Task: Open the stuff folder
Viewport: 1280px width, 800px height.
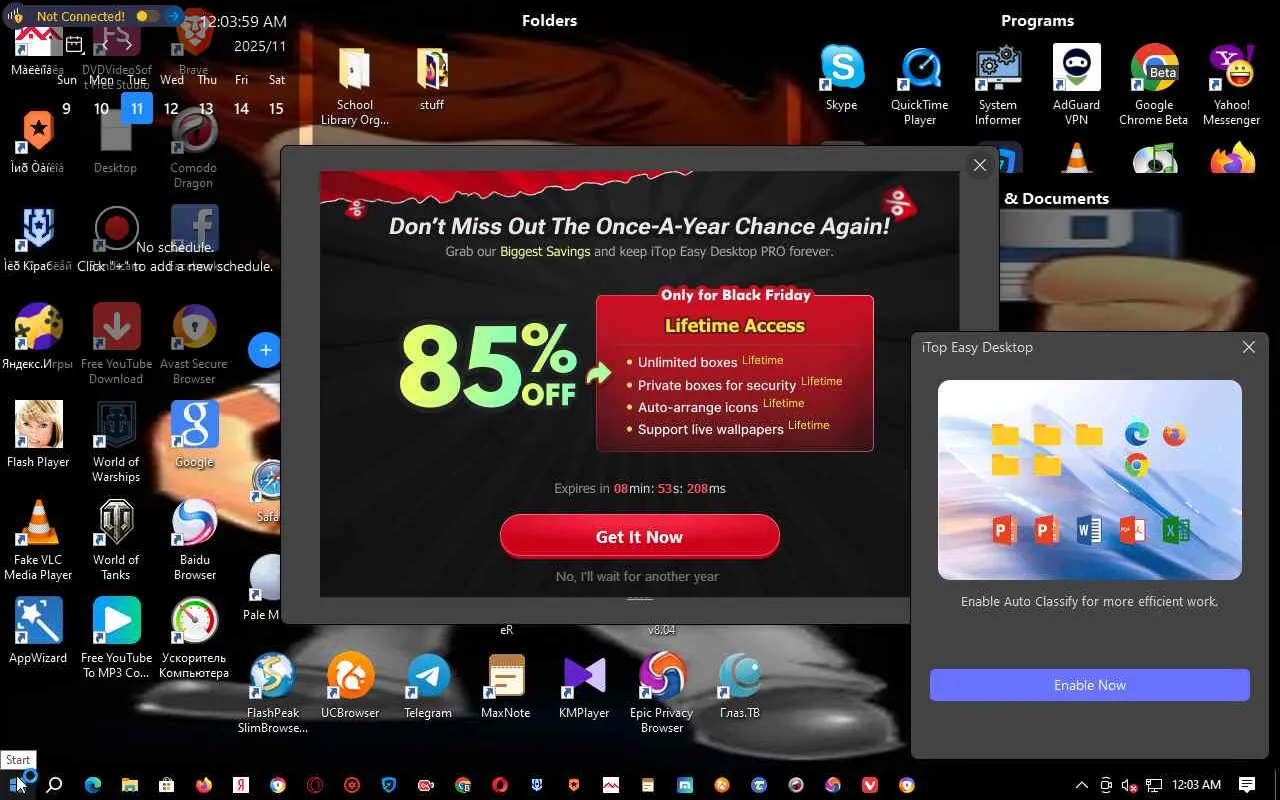Action: (x=432, y=78)
